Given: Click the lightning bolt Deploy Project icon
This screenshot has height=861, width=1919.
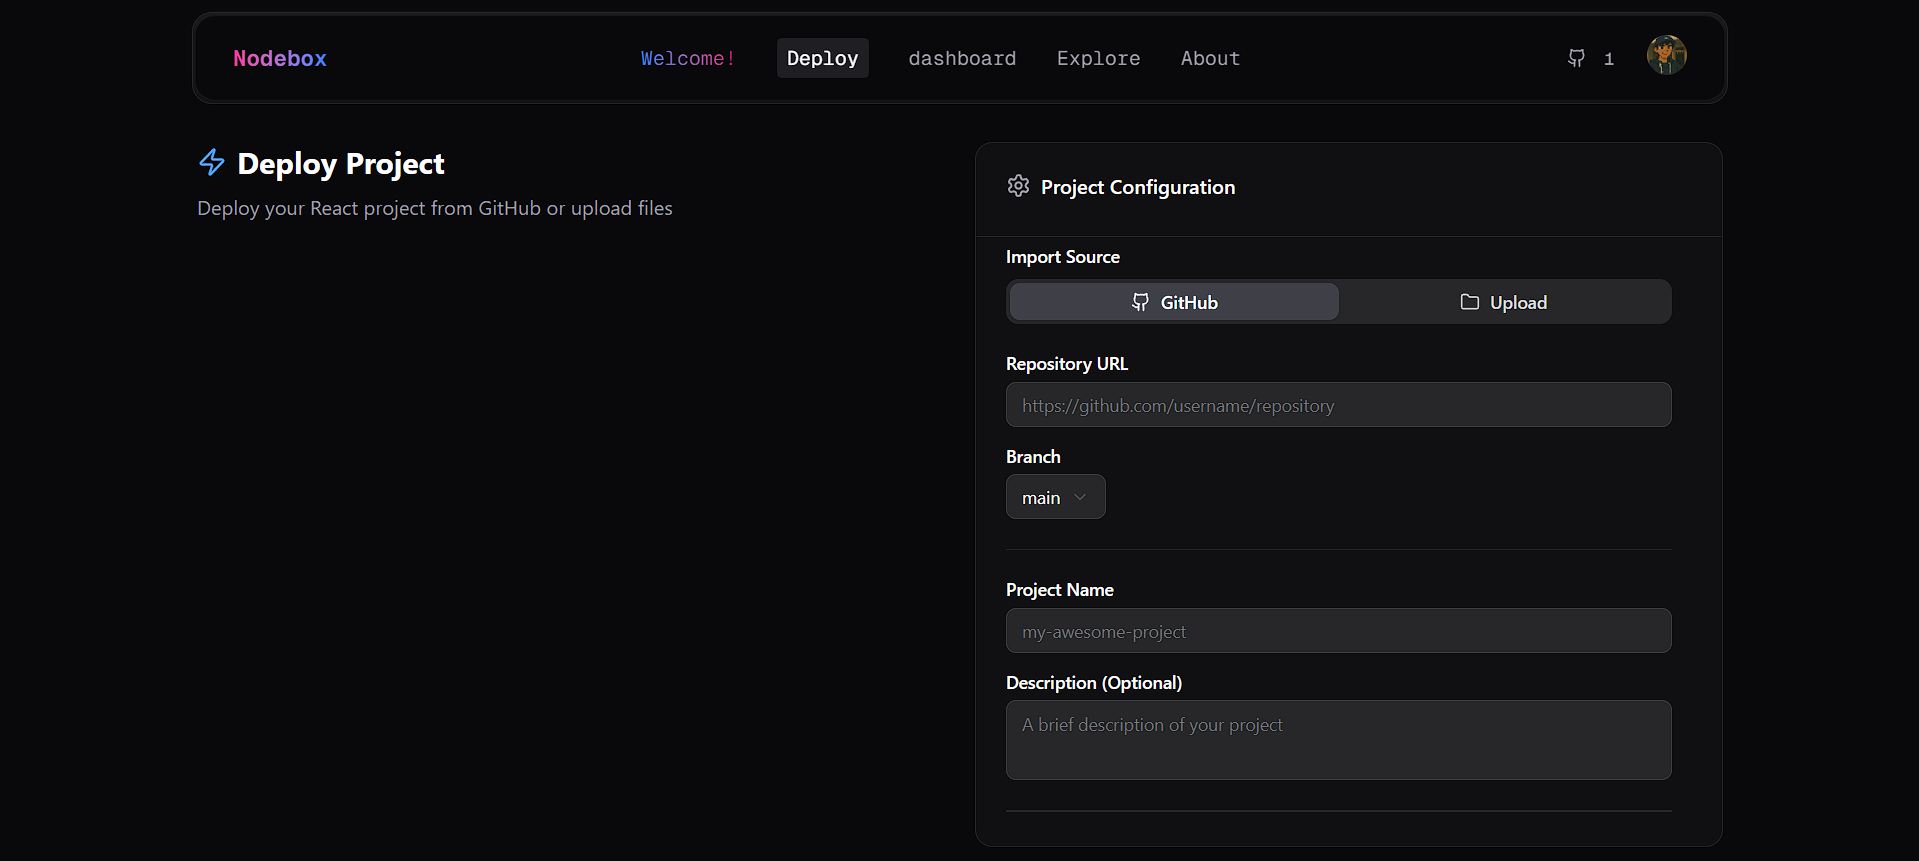Looking at the screenshot, I should (x=212, y=162).
